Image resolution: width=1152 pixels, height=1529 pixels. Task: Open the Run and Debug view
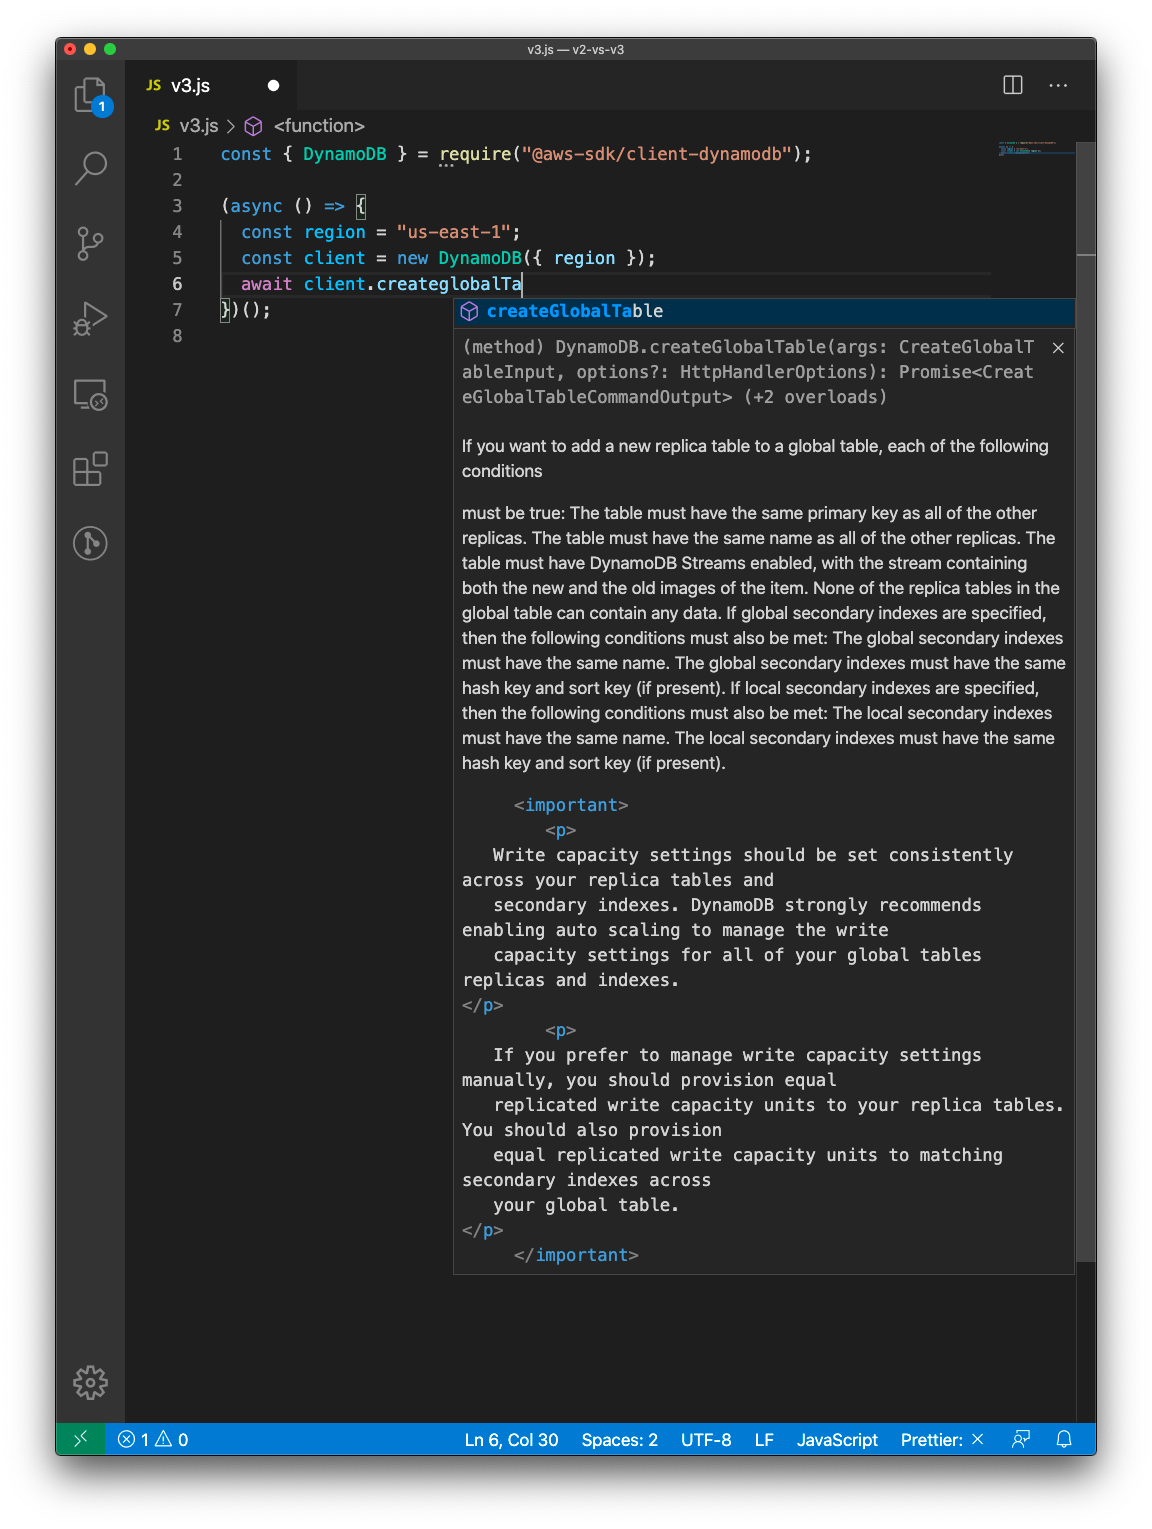click(x=90, y=317)
